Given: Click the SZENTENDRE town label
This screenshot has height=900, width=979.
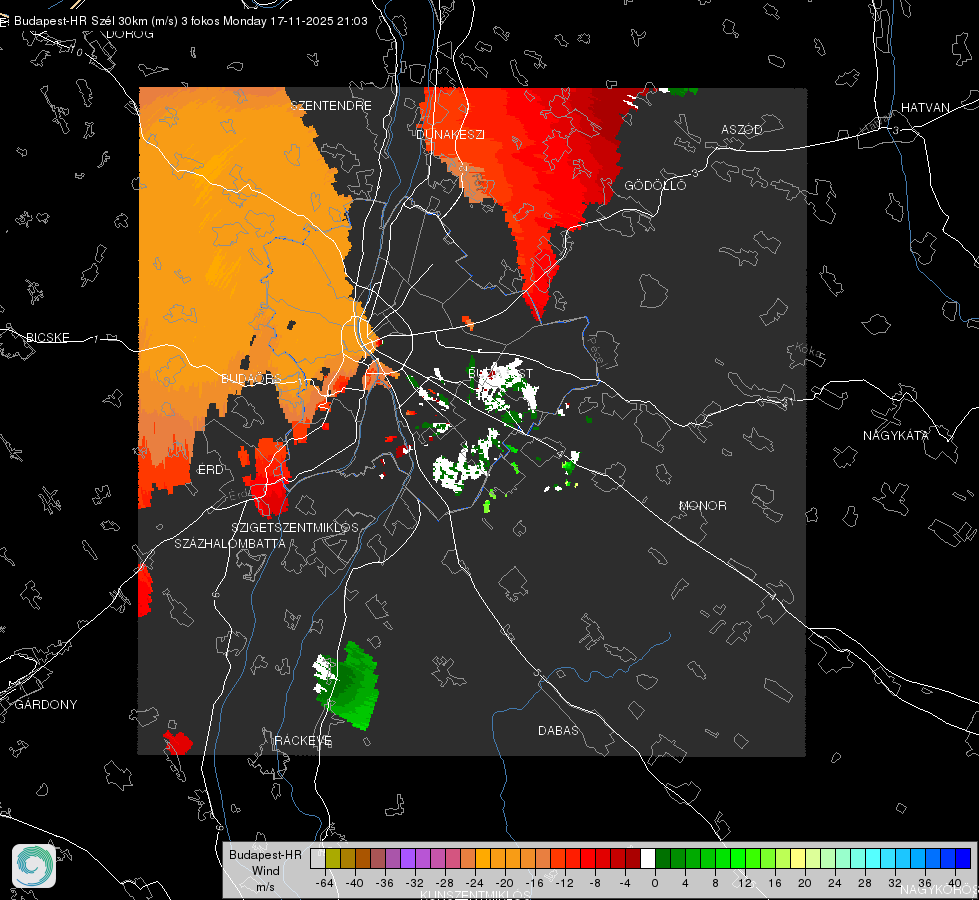Looking at the screenshot, I should click(x=331, y=106).
